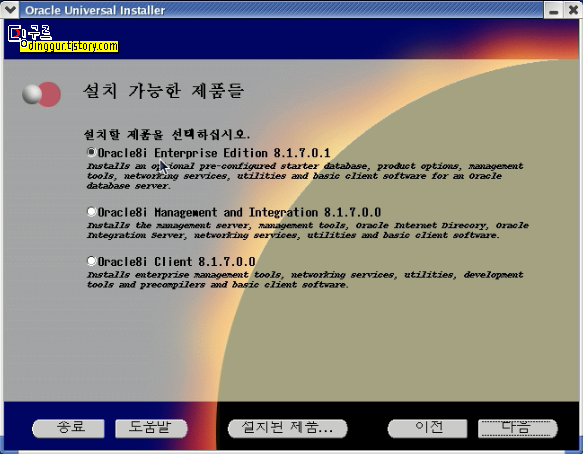The width and height of the screenshot is (583, 454).
Task: Click the '설치할 제품을 선택하십시오.' instruction text
Action: (167, 134)
